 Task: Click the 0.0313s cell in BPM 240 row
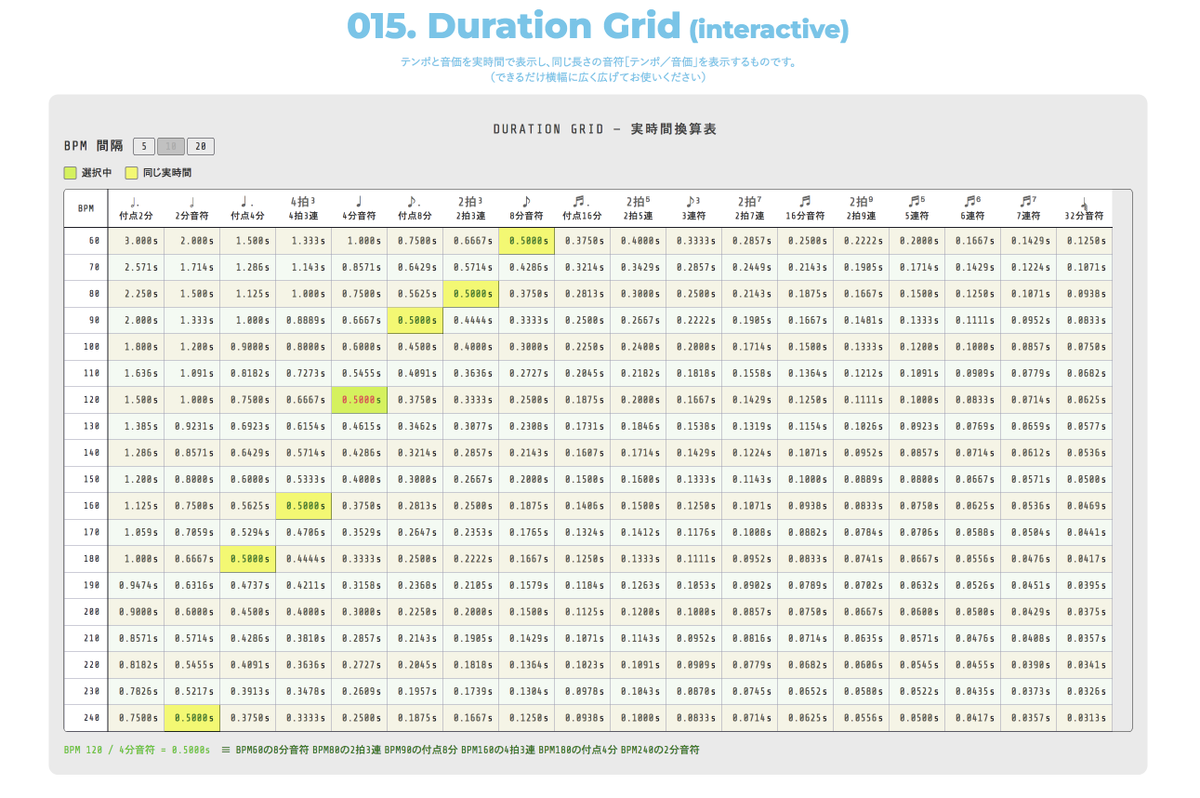pos(1084,718)
